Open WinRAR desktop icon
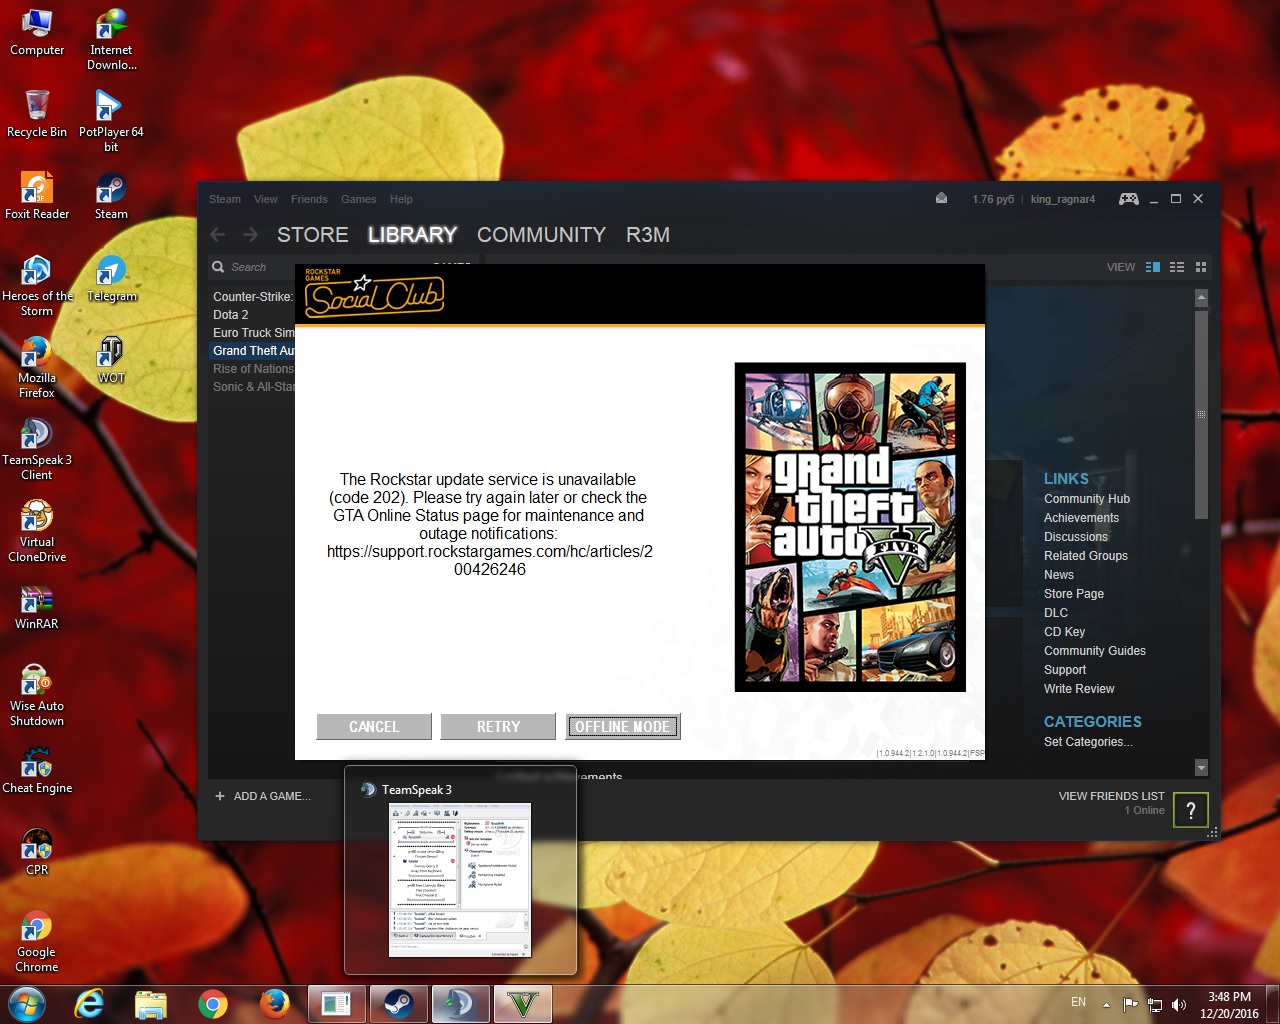Screen dimensions: 1280x1024 [37, 606]
